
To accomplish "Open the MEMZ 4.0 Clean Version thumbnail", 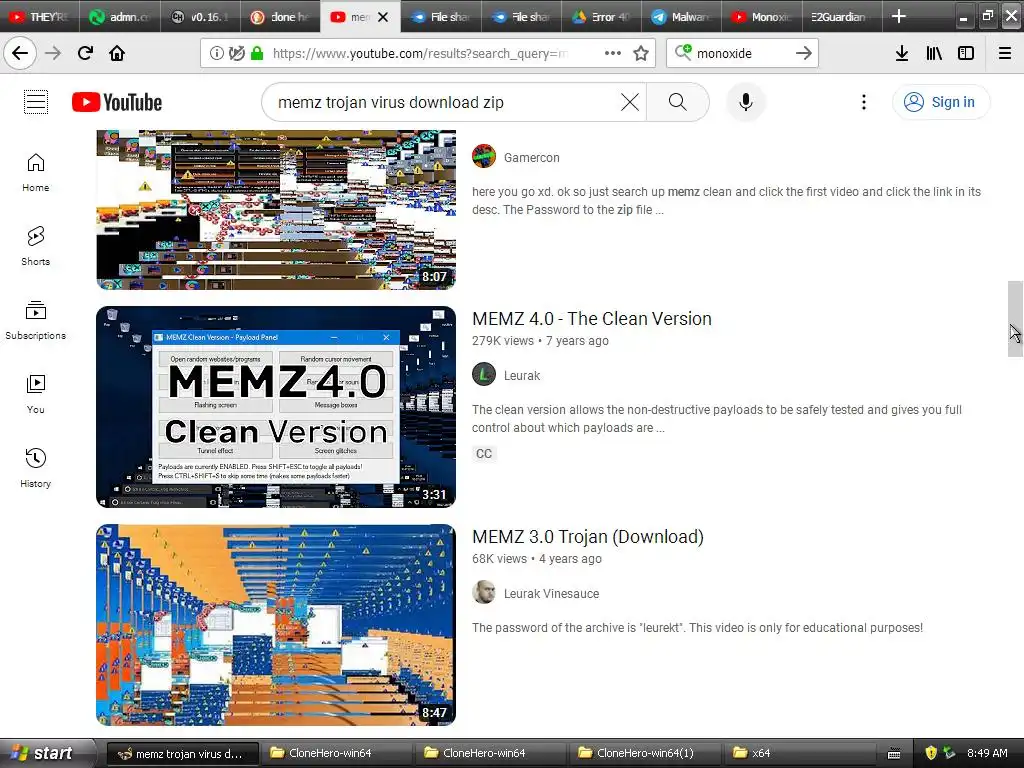I will tap(276, 407).
